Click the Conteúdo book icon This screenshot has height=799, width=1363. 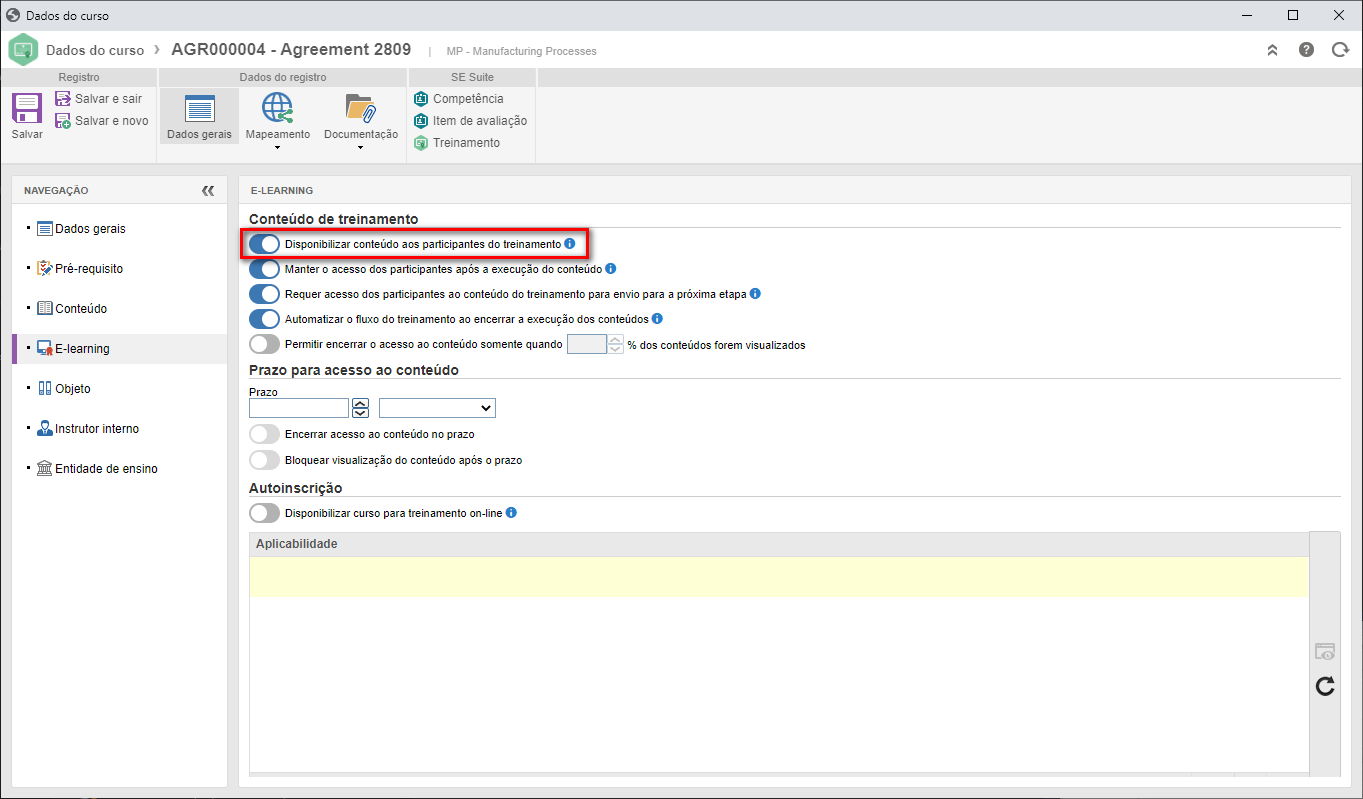pos(44,309)
